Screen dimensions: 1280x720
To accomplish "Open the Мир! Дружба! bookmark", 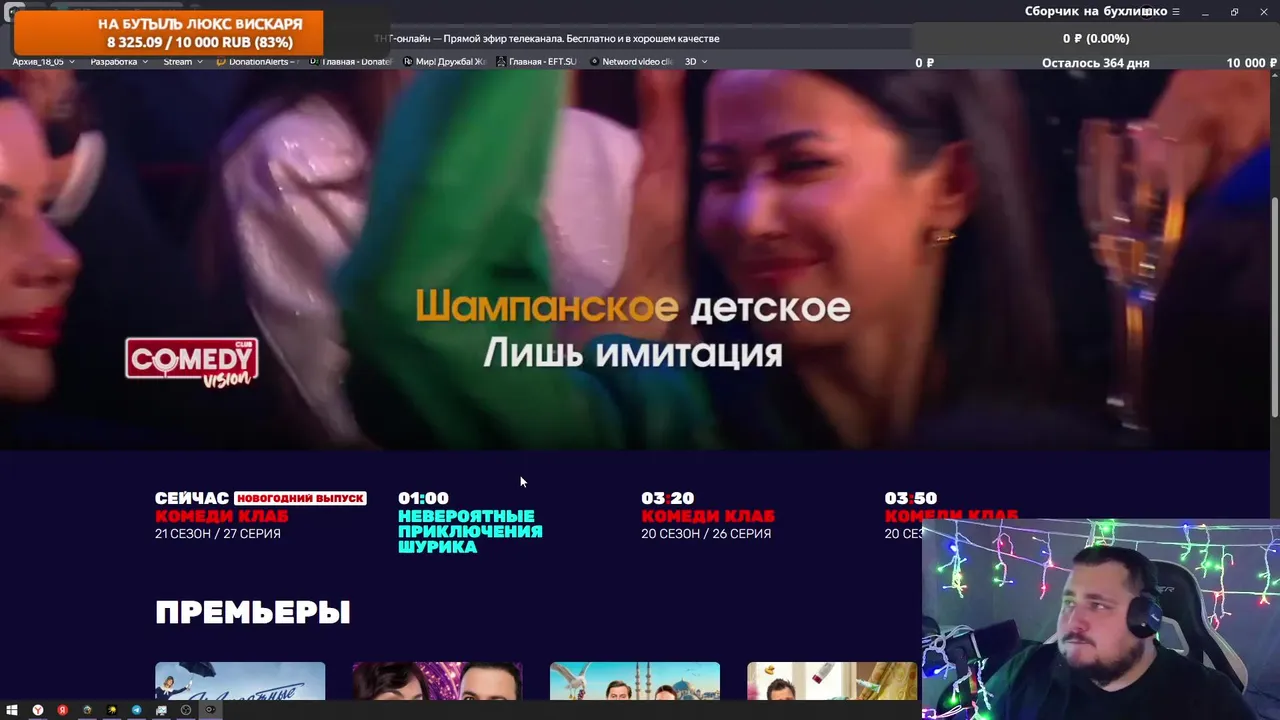I will (444, 62).
